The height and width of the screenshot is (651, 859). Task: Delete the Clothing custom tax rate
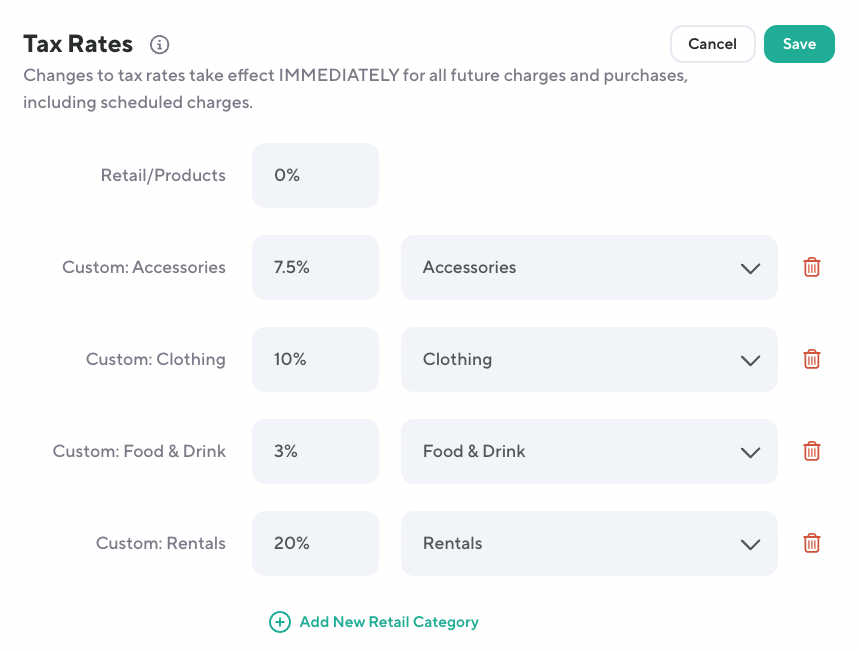(812, 359)
